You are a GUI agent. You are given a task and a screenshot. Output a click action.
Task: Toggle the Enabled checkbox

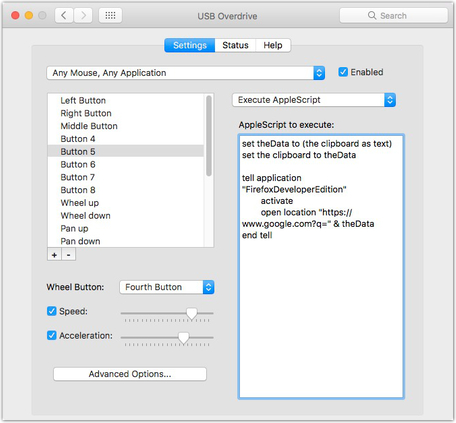click(343, 72)
